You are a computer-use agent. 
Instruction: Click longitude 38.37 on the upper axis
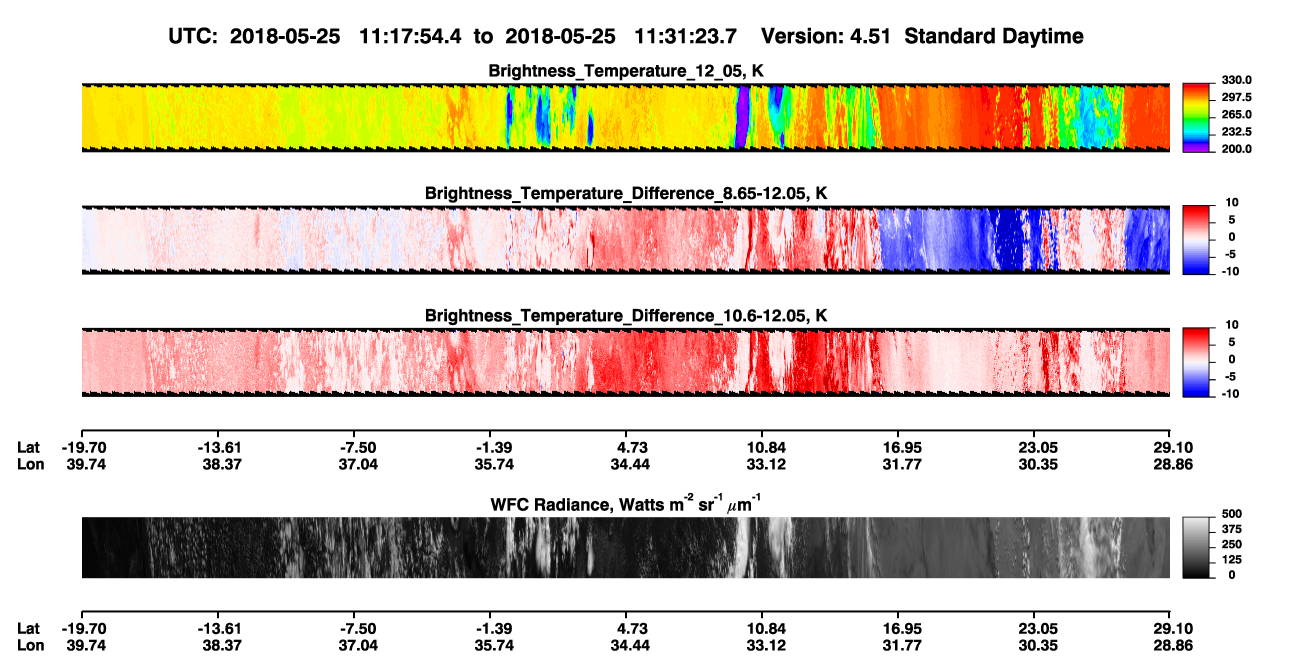[218, 464]
